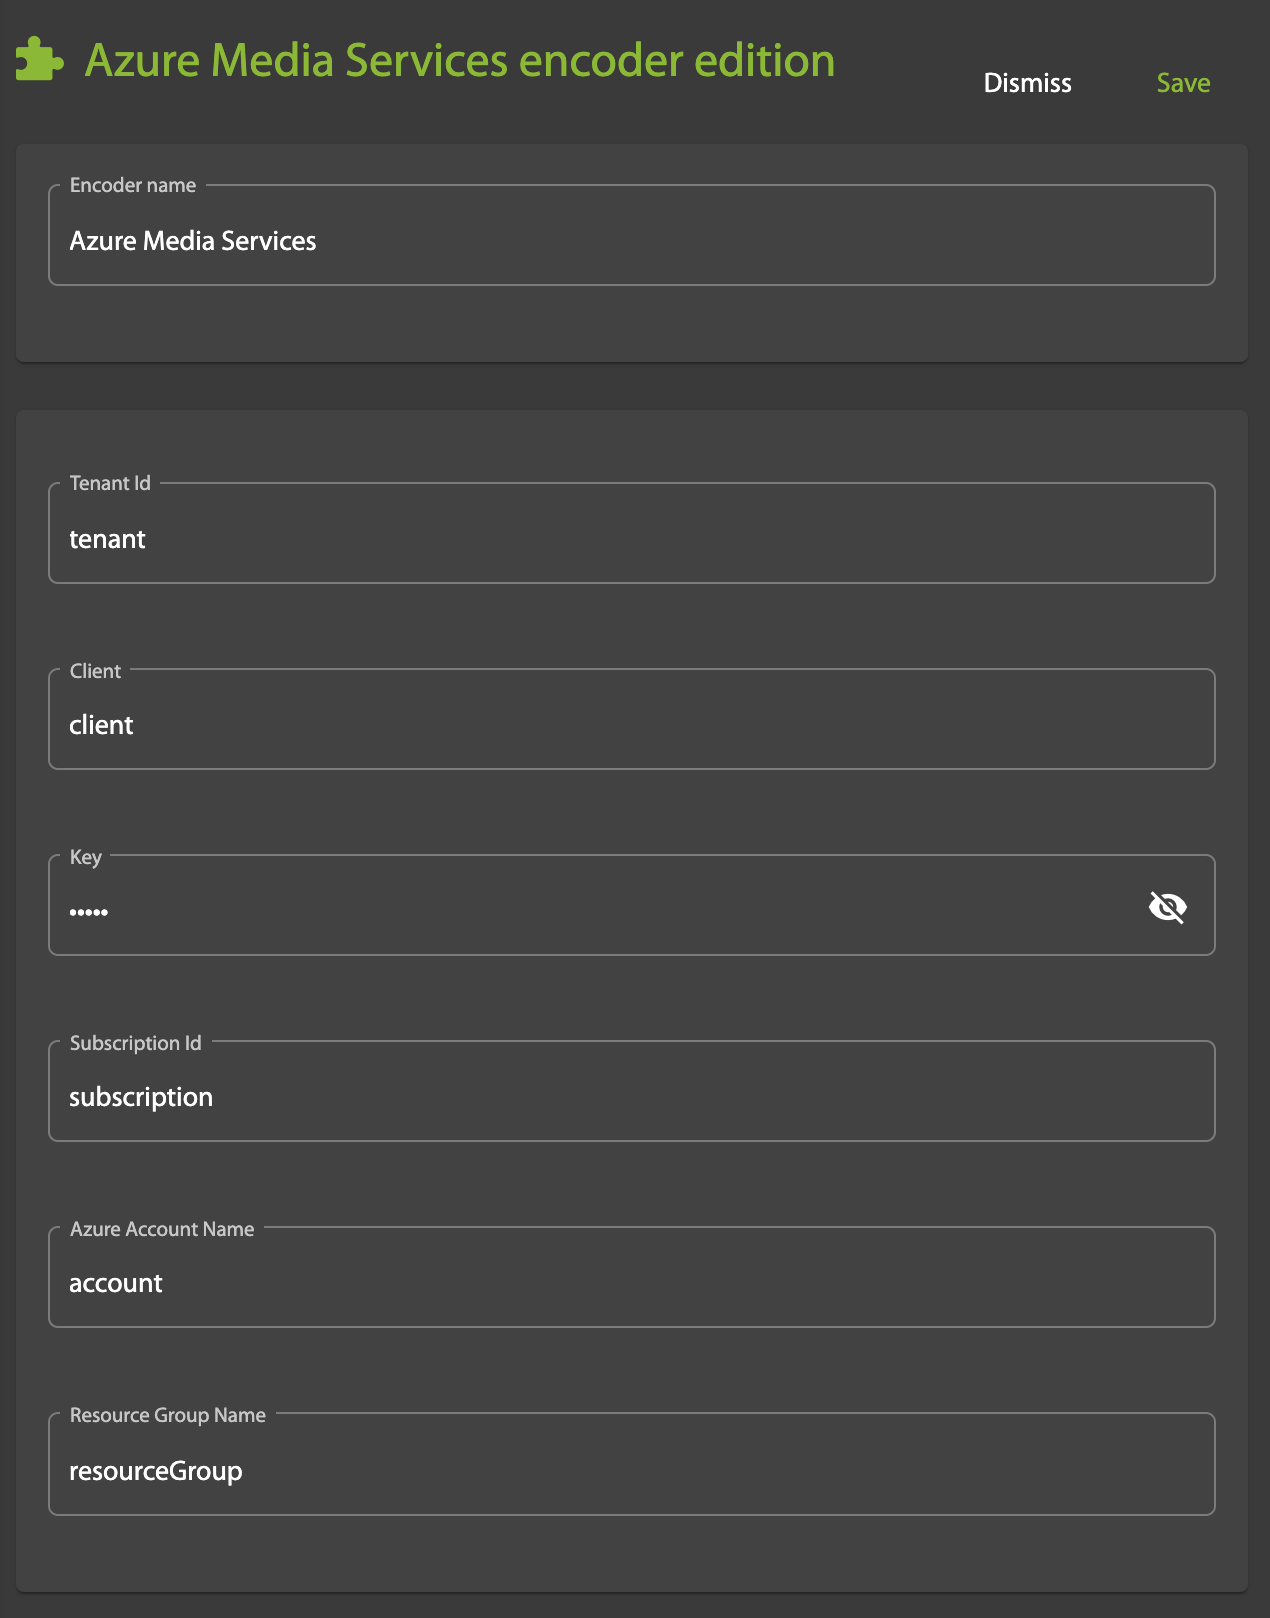Save the Azure encoder settings
This screenshot has width=1270, height=1618.
click(x=1183, y=83)
